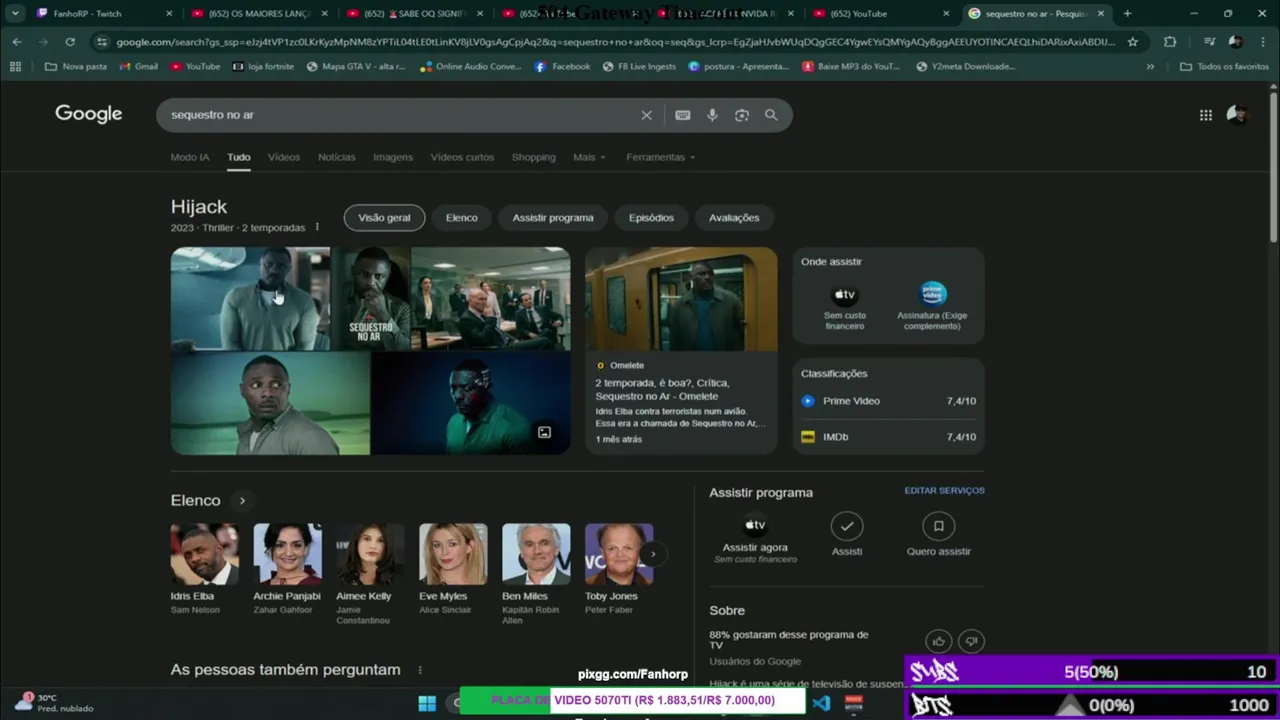The image size is (1280, 720).
Task: Switch to the Vídeos curtos tab
Action: click(x=462, y=157)
